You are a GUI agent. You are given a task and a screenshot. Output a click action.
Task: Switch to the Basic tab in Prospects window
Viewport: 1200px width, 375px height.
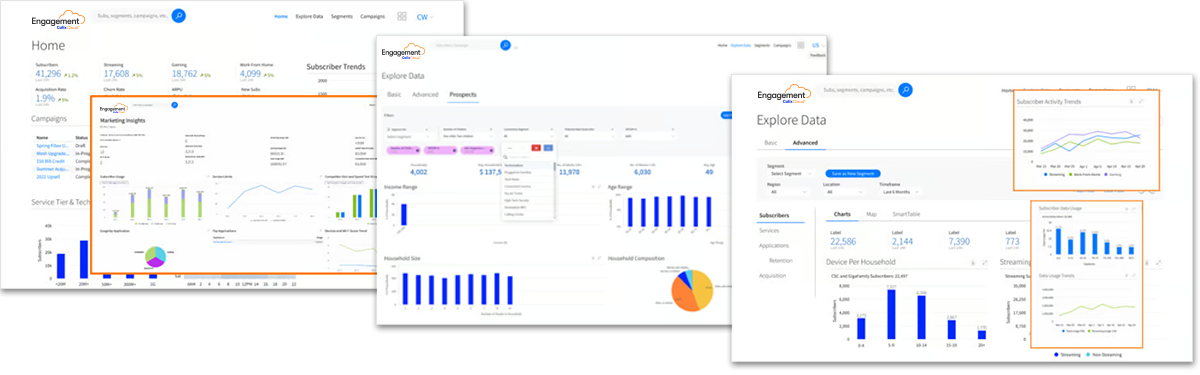click(x=394, y=94)
